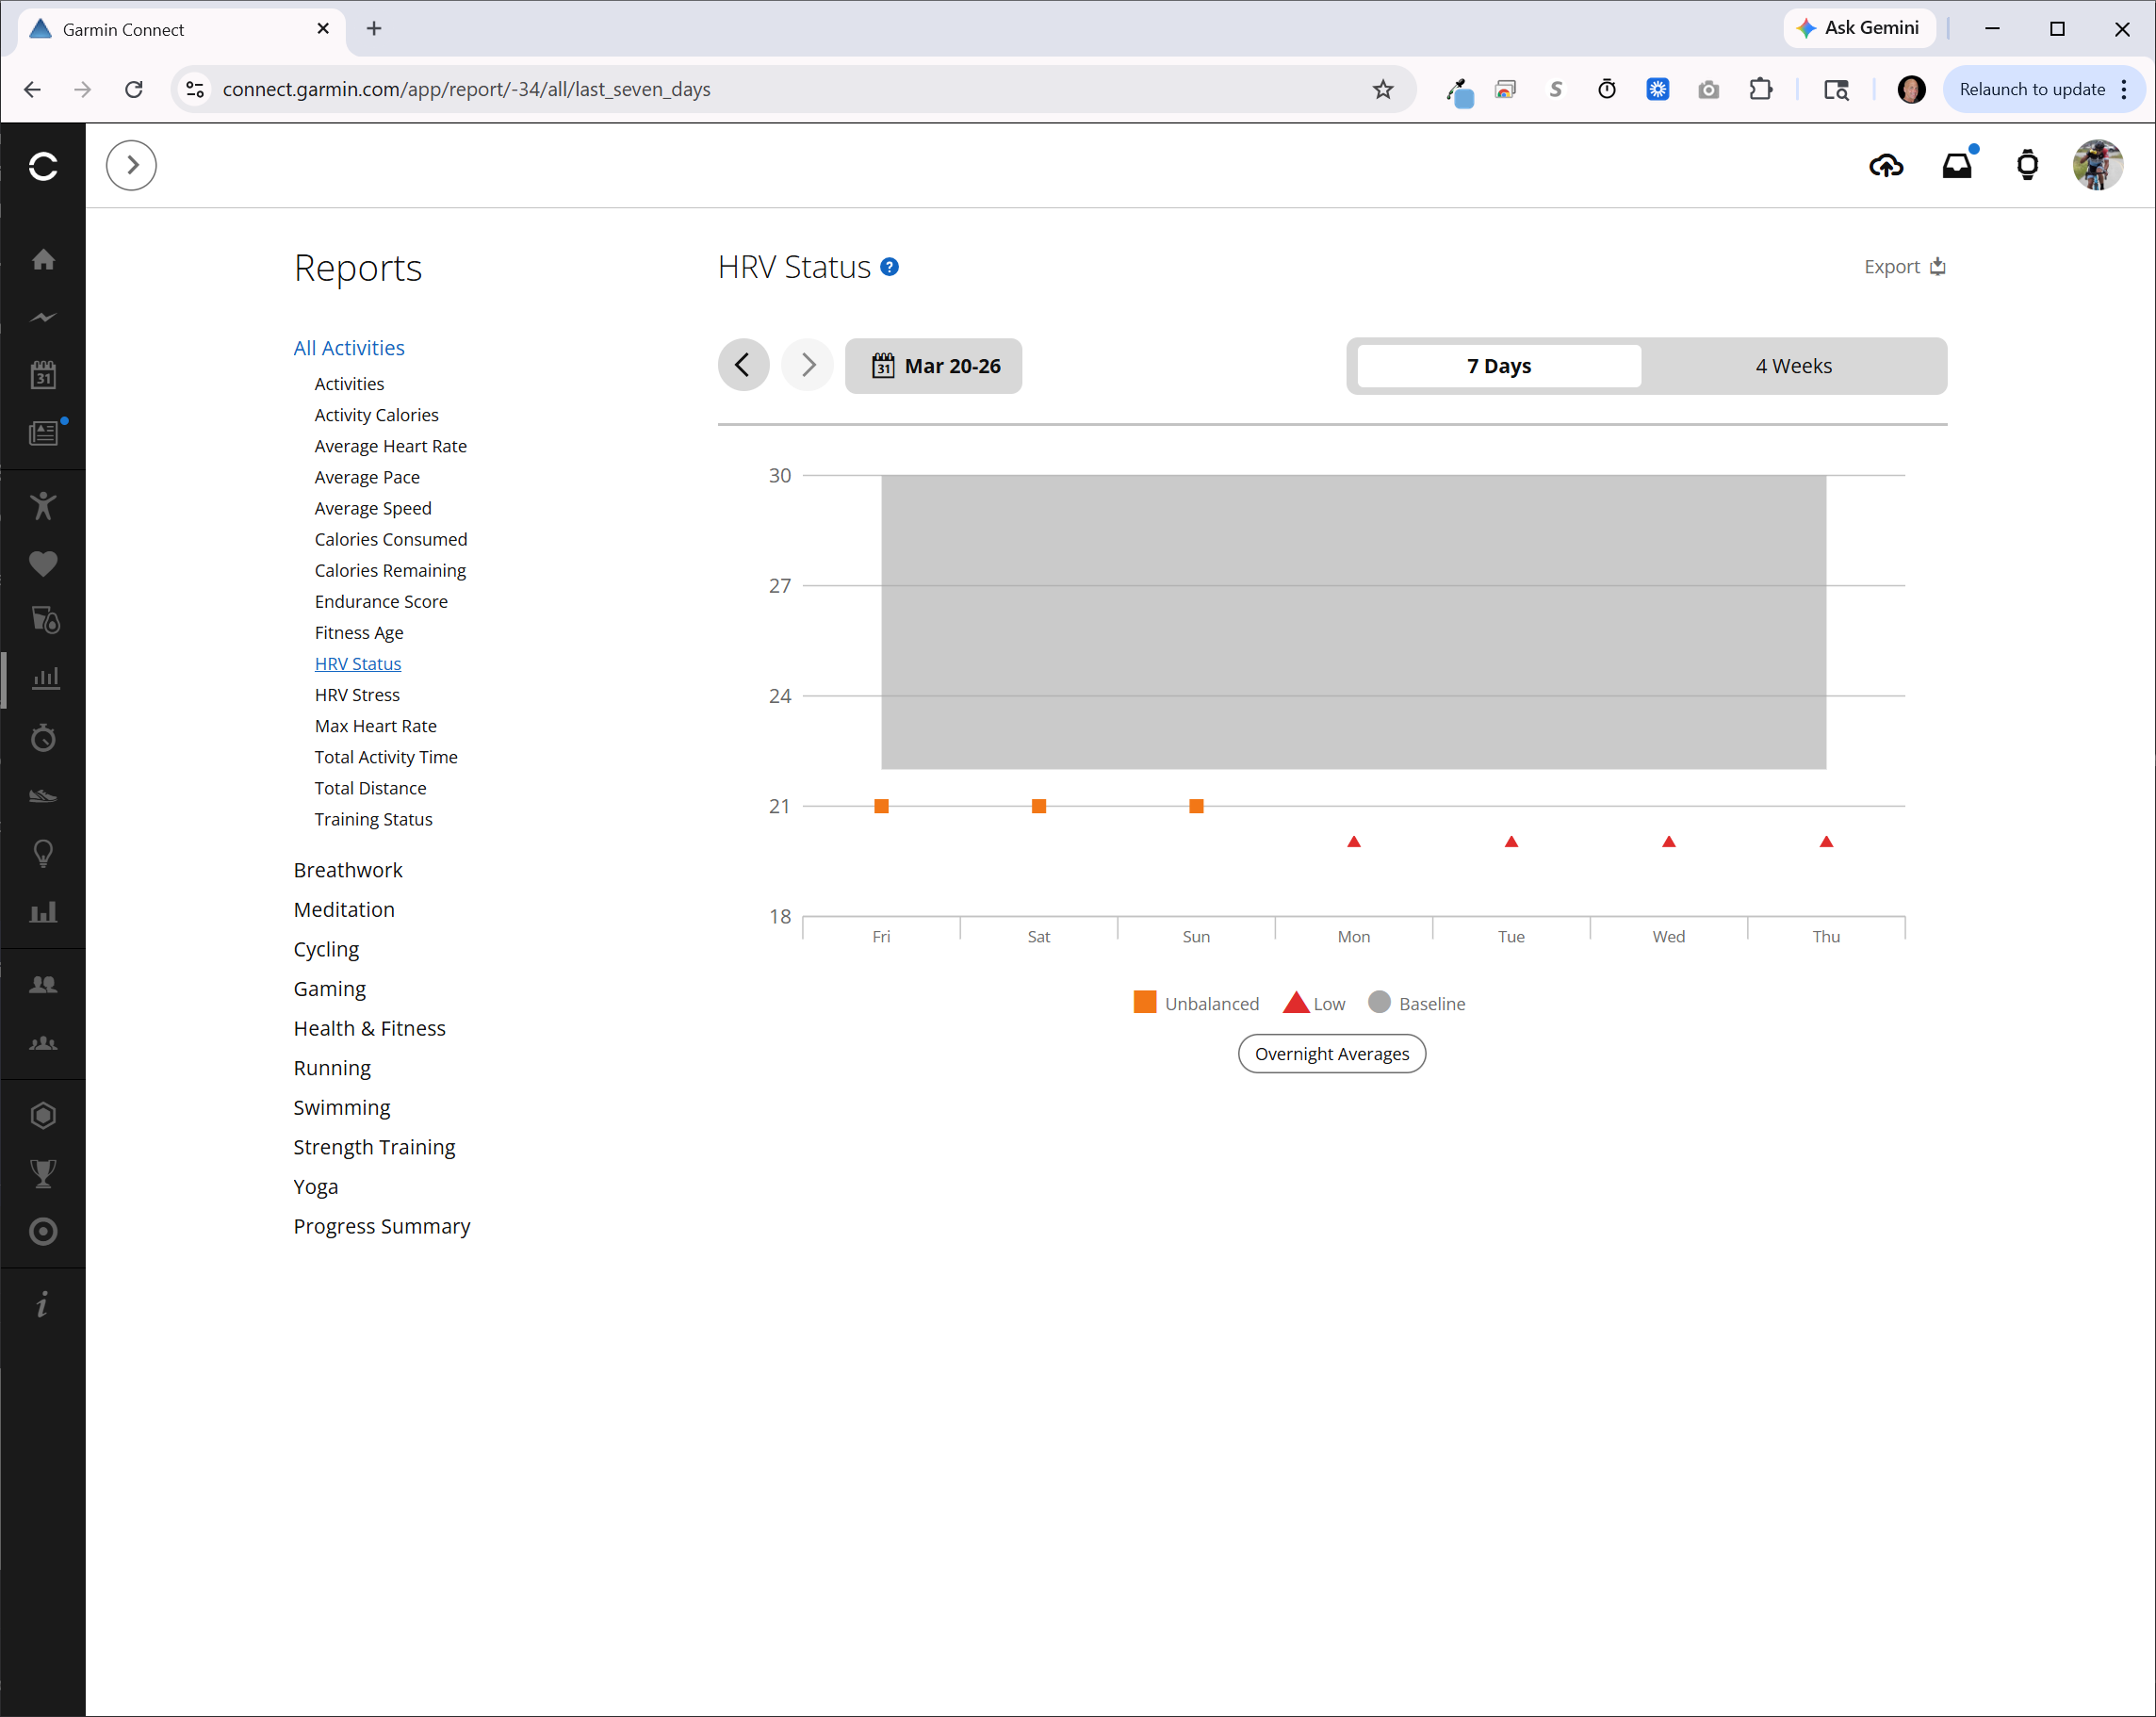
Task: Open Health Stats heart icon in sidebar
Action: click(43, 564)
